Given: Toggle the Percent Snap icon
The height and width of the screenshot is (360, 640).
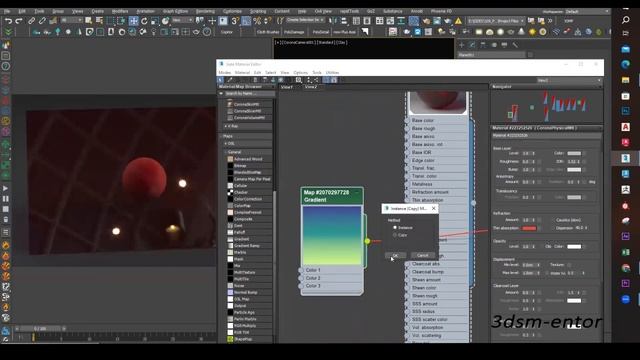Looking at the screenshot, I should pyautogui.click(x=257, y=21).
